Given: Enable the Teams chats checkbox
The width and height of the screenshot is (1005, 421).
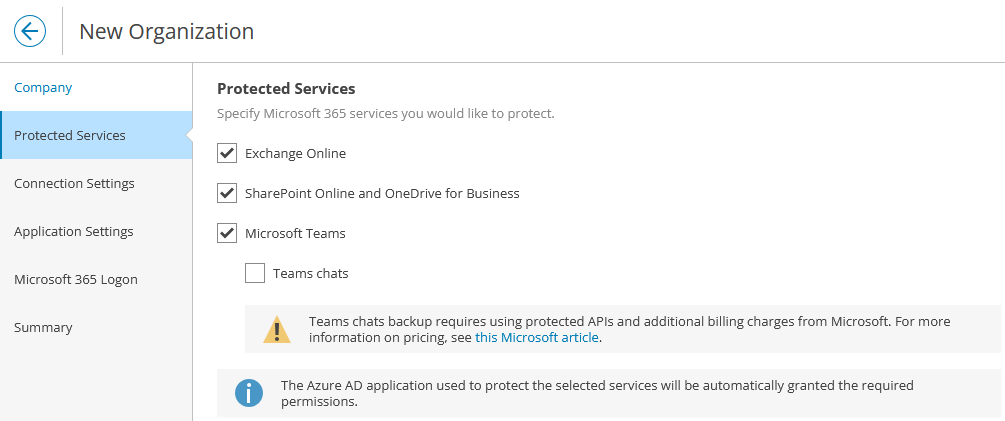Looking at the screenshot, I should [255, 273].
